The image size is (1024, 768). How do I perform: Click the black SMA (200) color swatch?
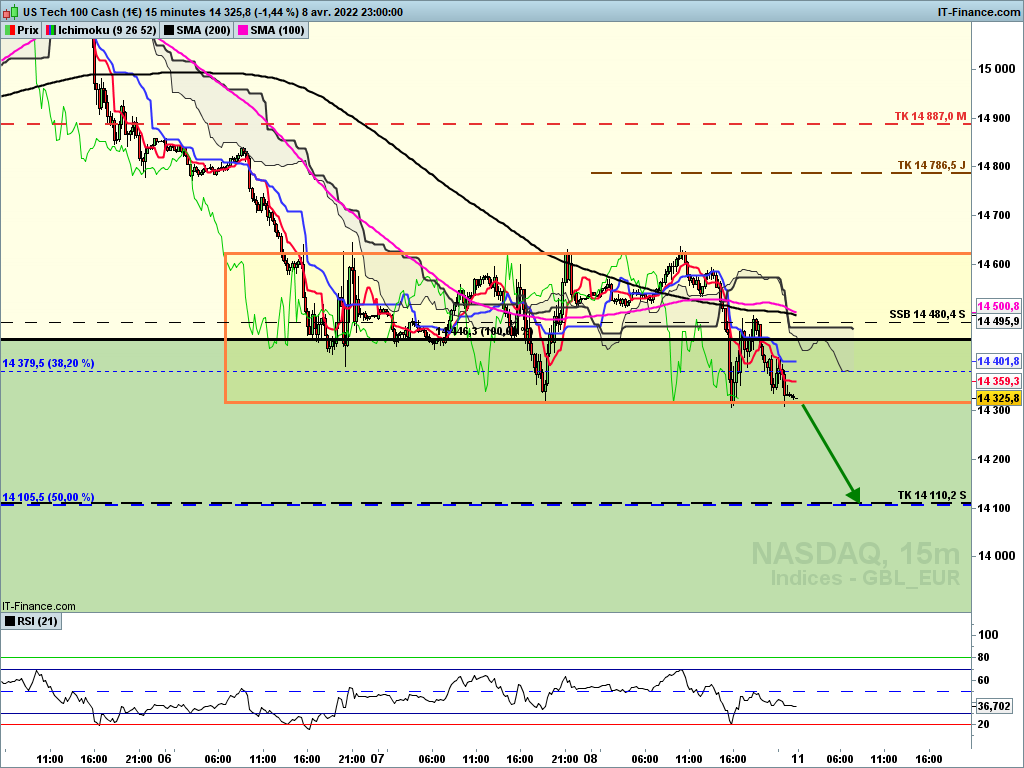[168, 30]
